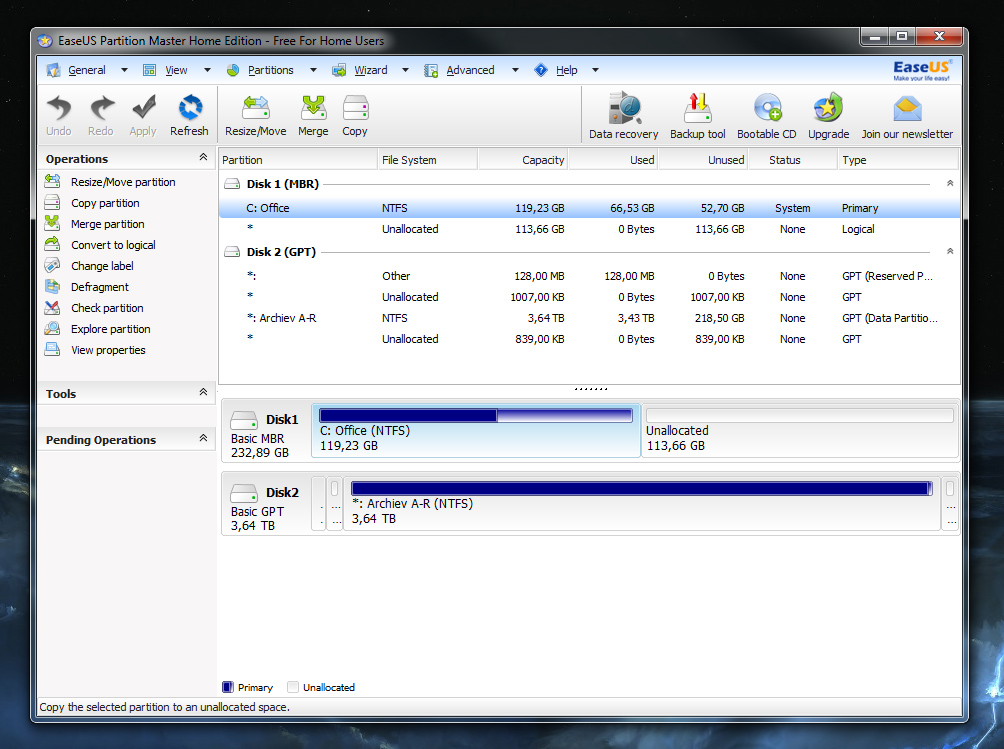Image resolution: width=1004 pixels, height=749 pixels.
Task: Click the Merge toolbar icon
Action: (x=313, y=108)
